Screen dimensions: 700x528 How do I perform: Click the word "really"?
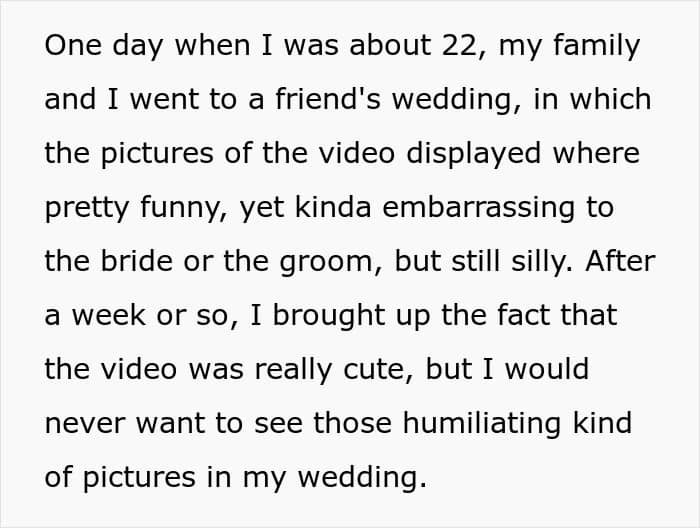(294, 370)
